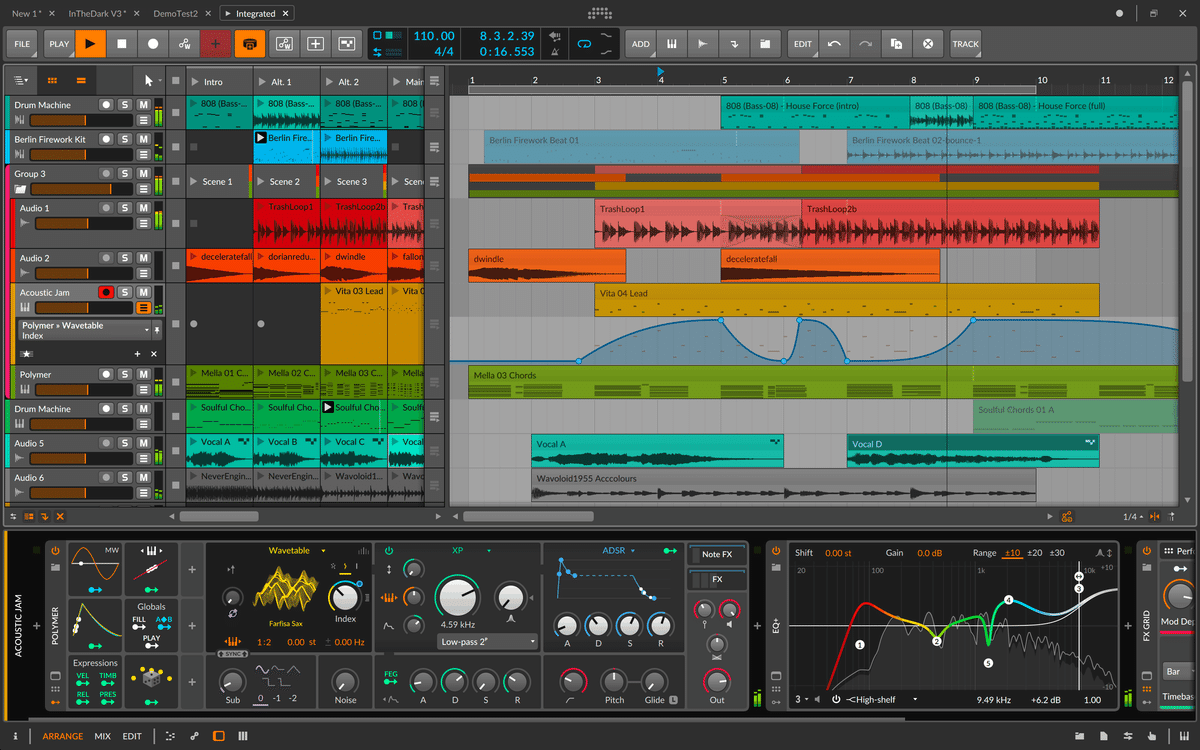Toggle the XP filter power button
The height and width of the screenshot is (750, 1200).
click(x=389, y=551)
